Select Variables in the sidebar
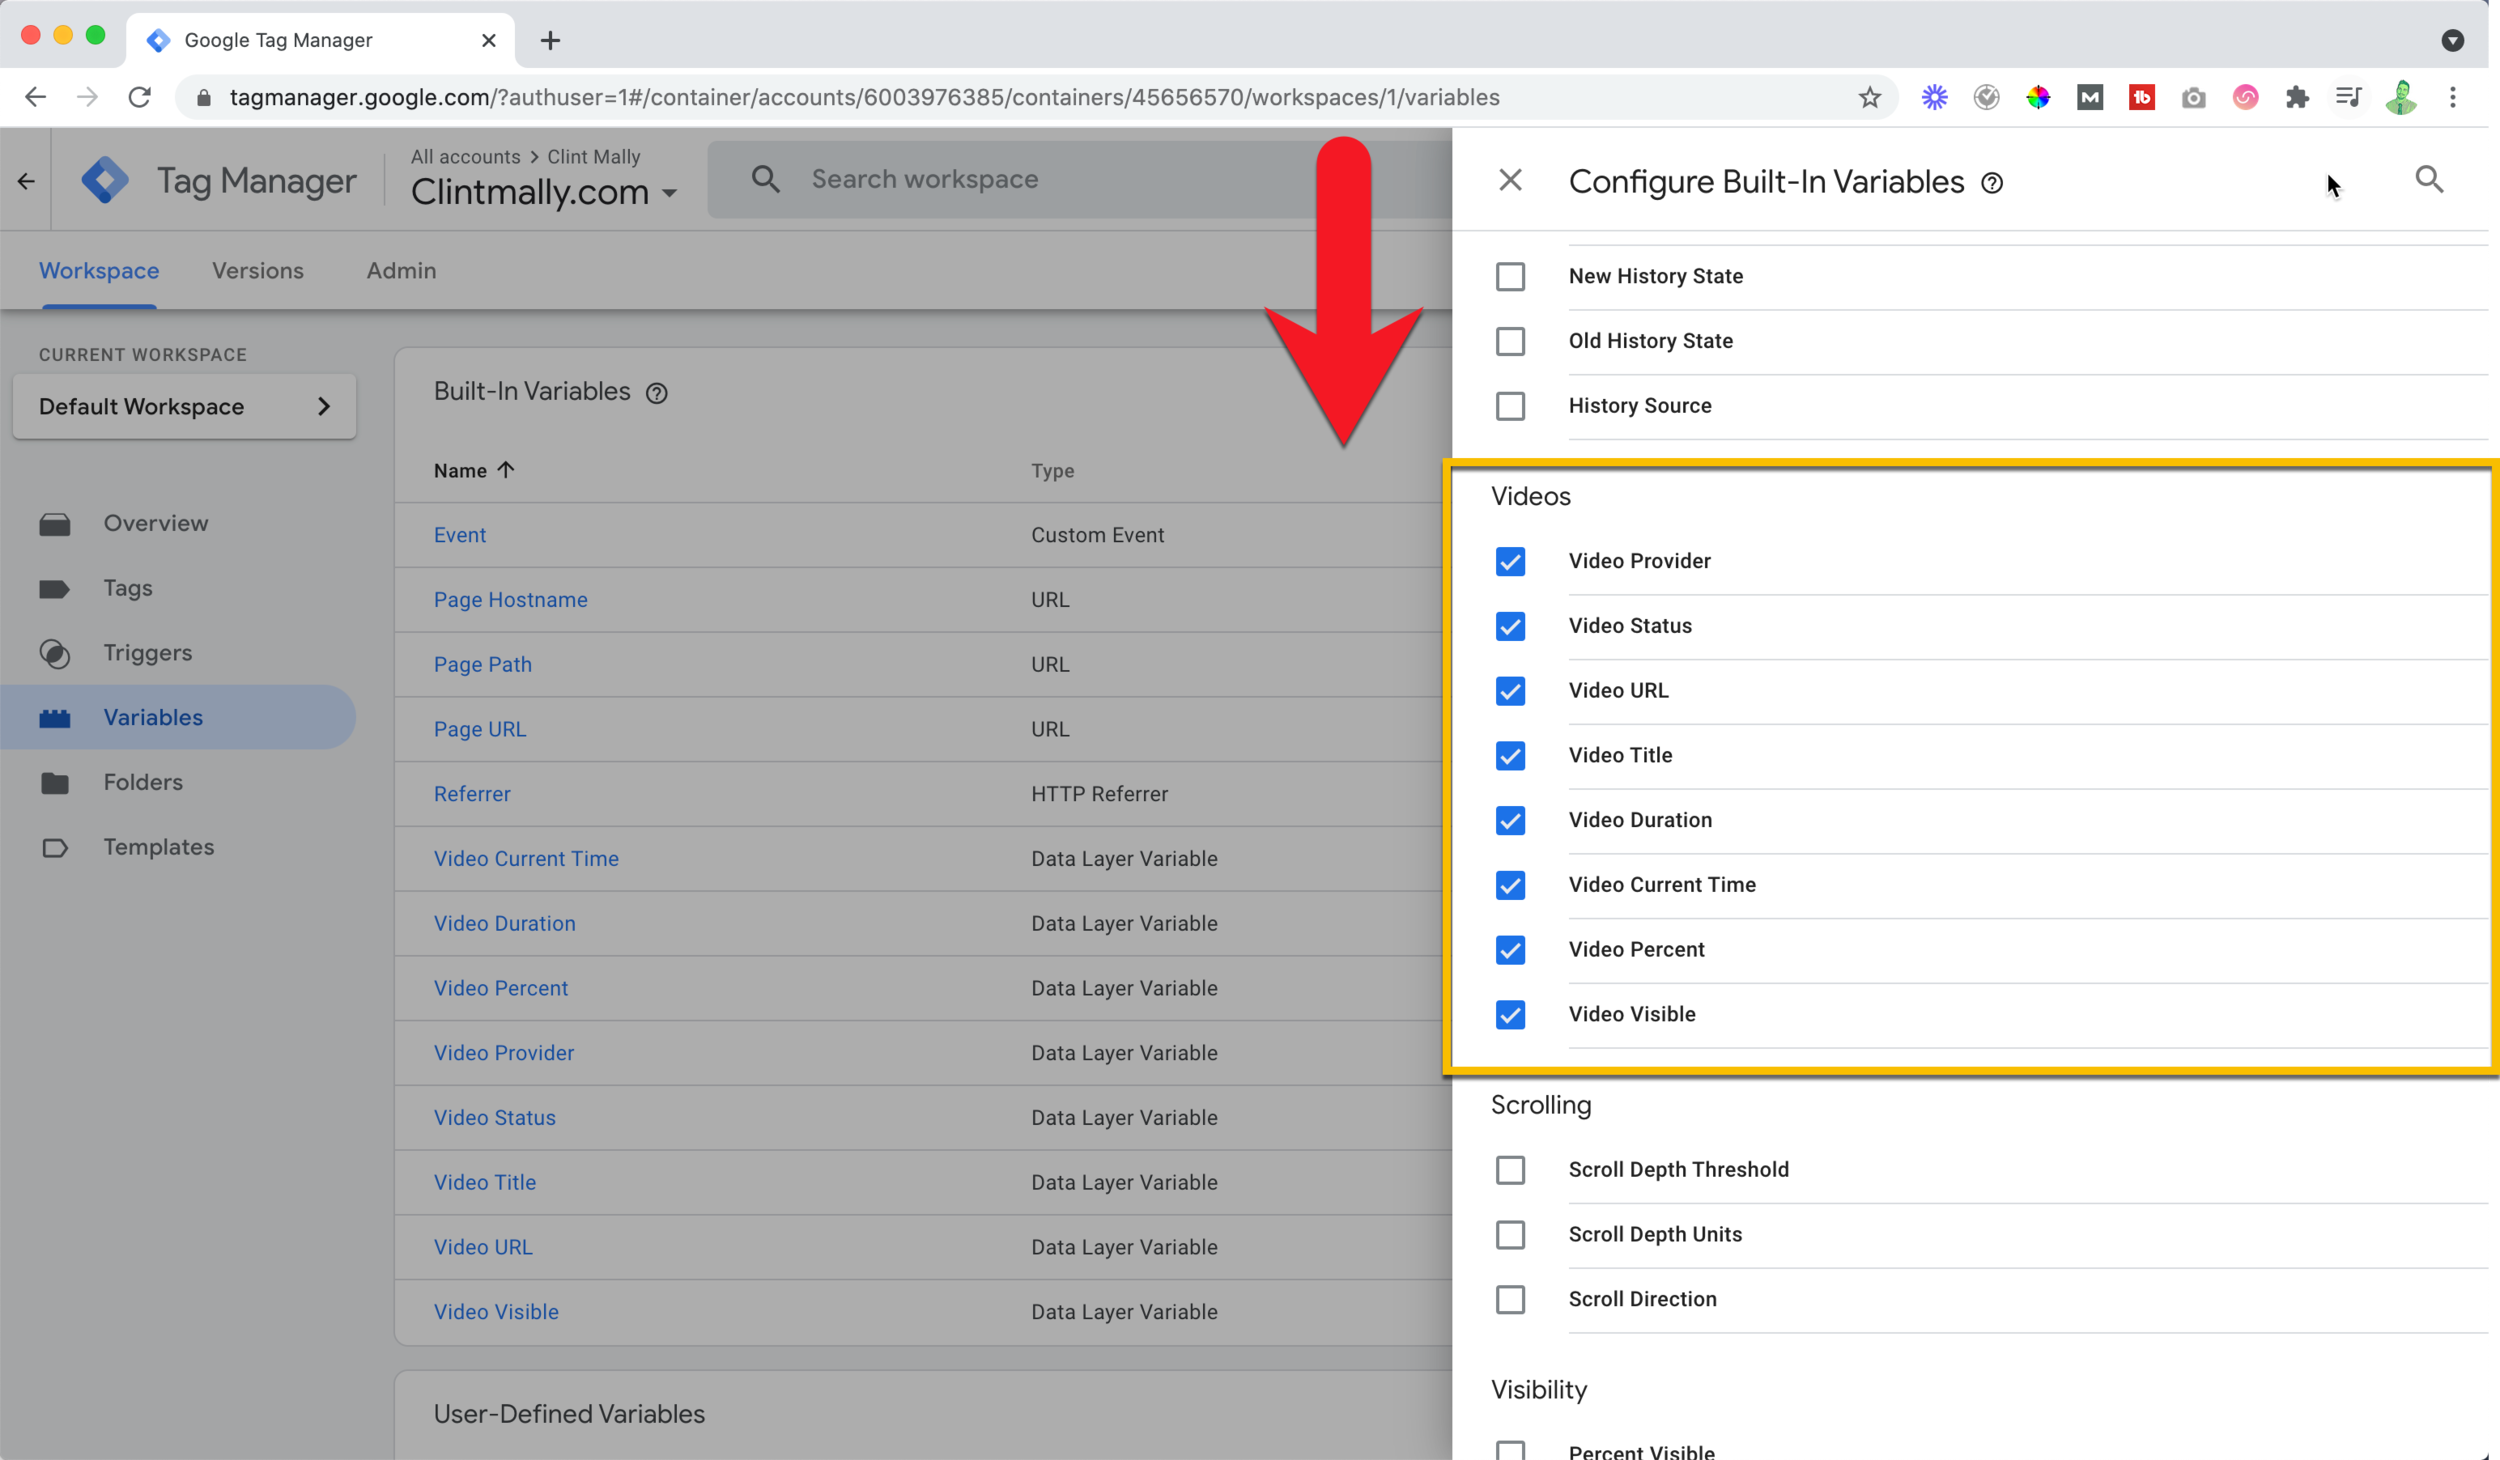The width and height of the screenshot is (2500, 1460). tap(178, 717)
